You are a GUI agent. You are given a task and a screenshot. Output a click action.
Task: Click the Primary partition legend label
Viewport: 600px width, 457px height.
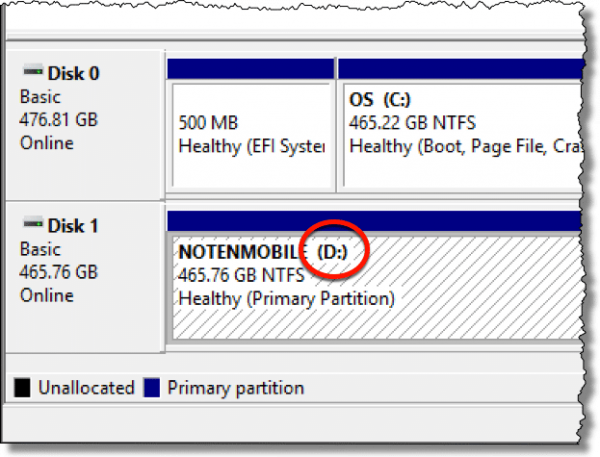point(236,388)
